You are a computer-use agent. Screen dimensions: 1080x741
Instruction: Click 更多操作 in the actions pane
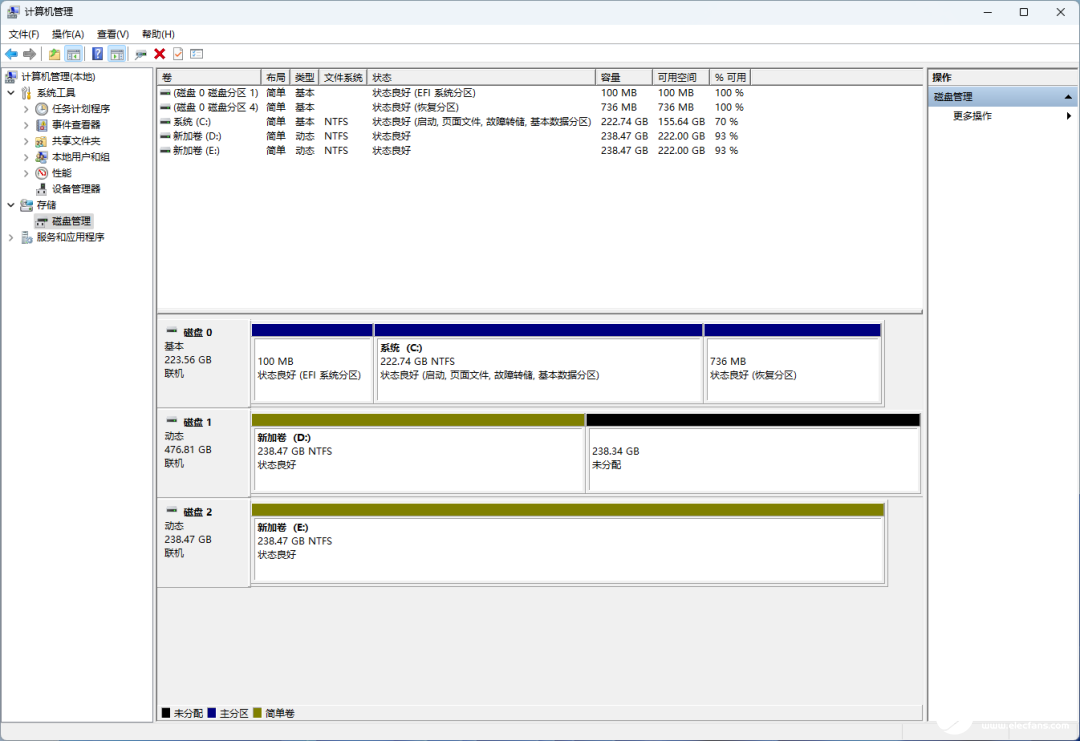[972, 116]
